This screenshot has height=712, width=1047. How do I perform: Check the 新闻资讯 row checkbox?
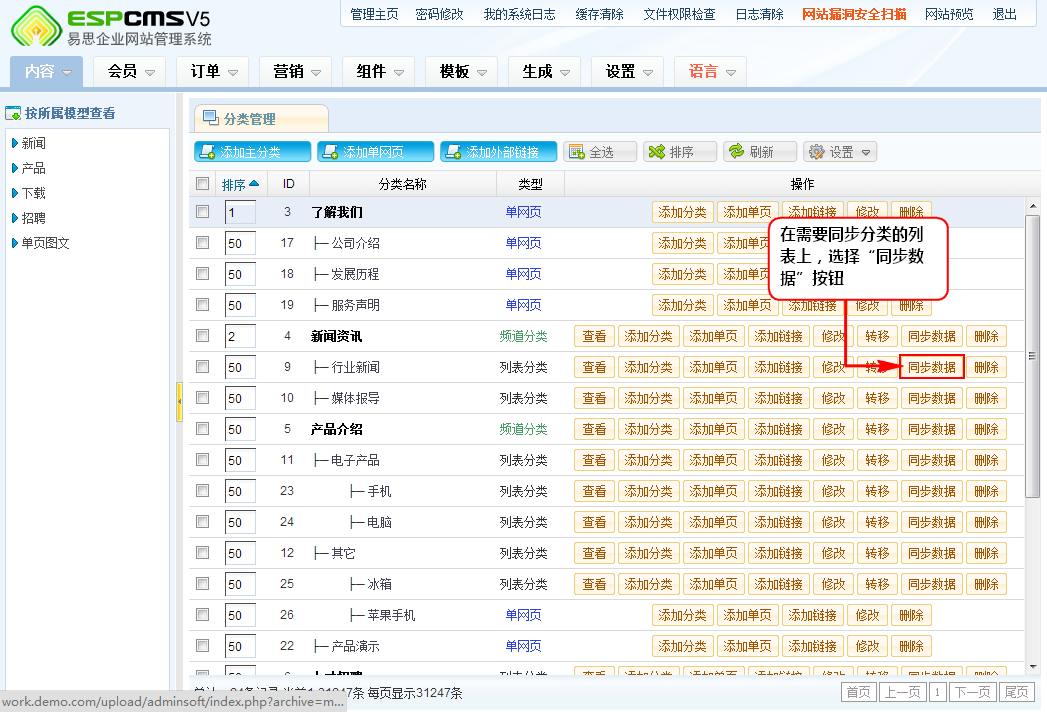coord(202,335)
